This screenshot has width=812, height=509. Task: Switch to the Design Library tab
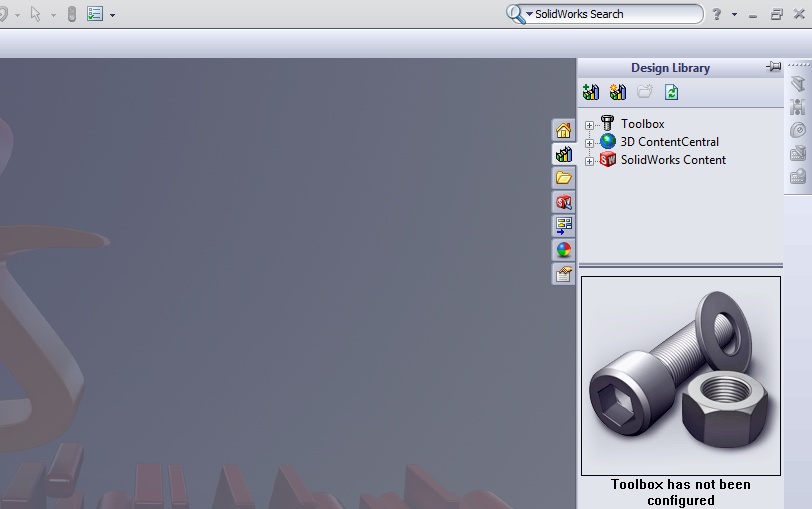563,154
